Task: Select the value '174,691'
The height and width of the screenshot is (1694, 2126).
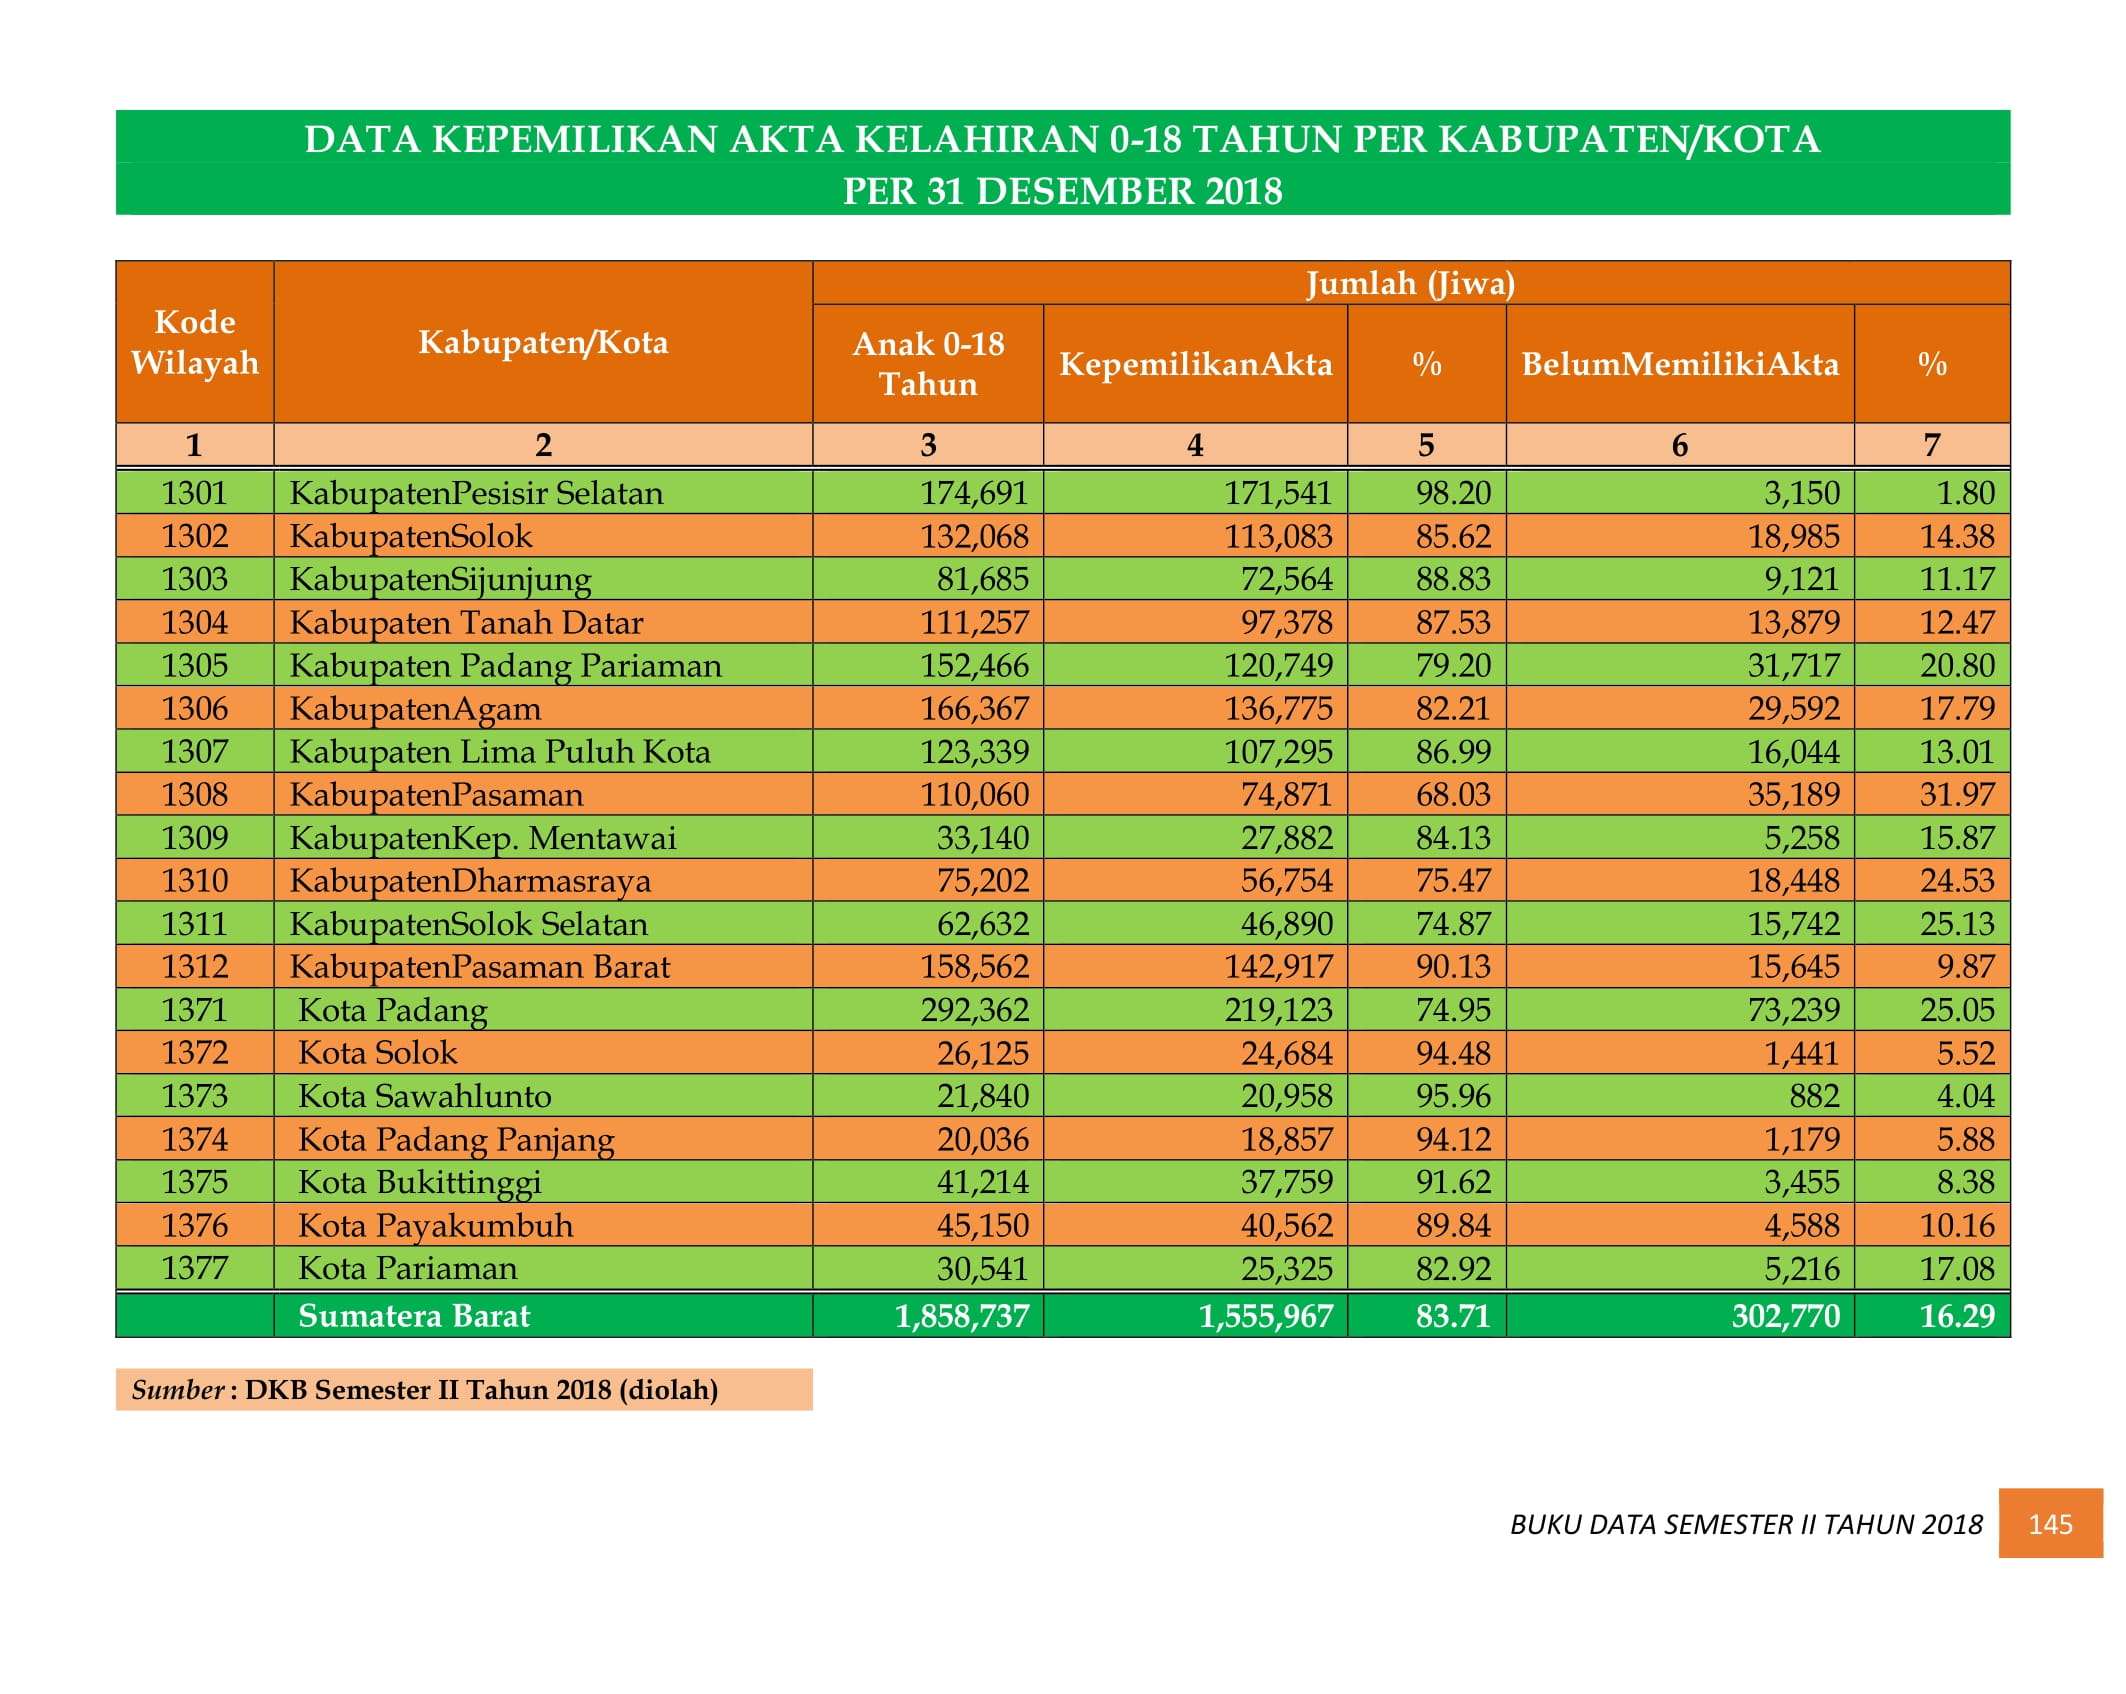Action: tap(974, 493)
